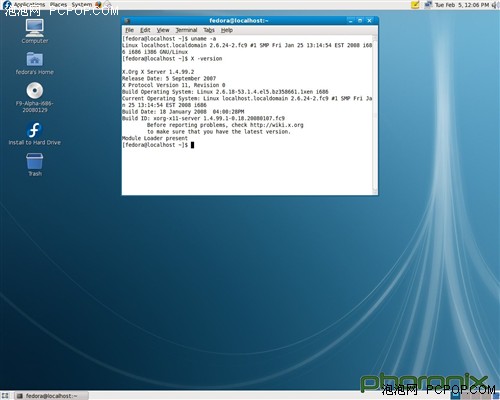Close the terminal window
500x400 pixels.
[369, 21]
